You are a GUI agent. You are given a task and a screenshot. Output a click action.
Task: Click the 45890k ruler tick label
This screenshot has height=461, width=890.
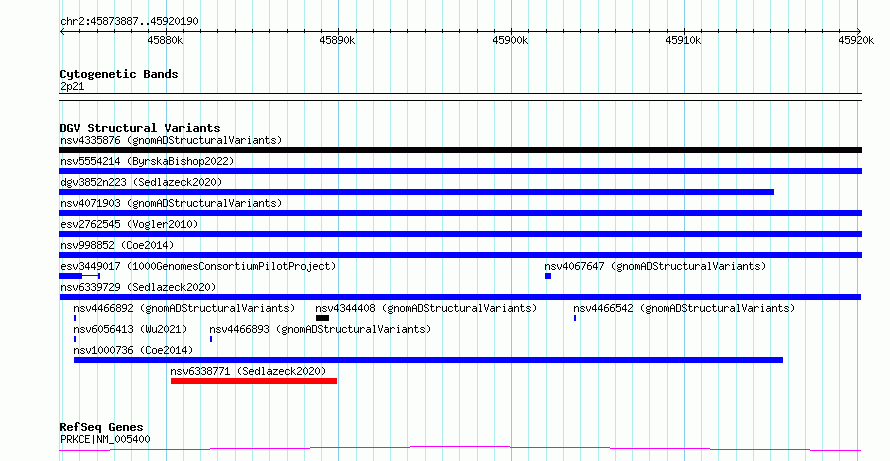[x=337, y=40]
